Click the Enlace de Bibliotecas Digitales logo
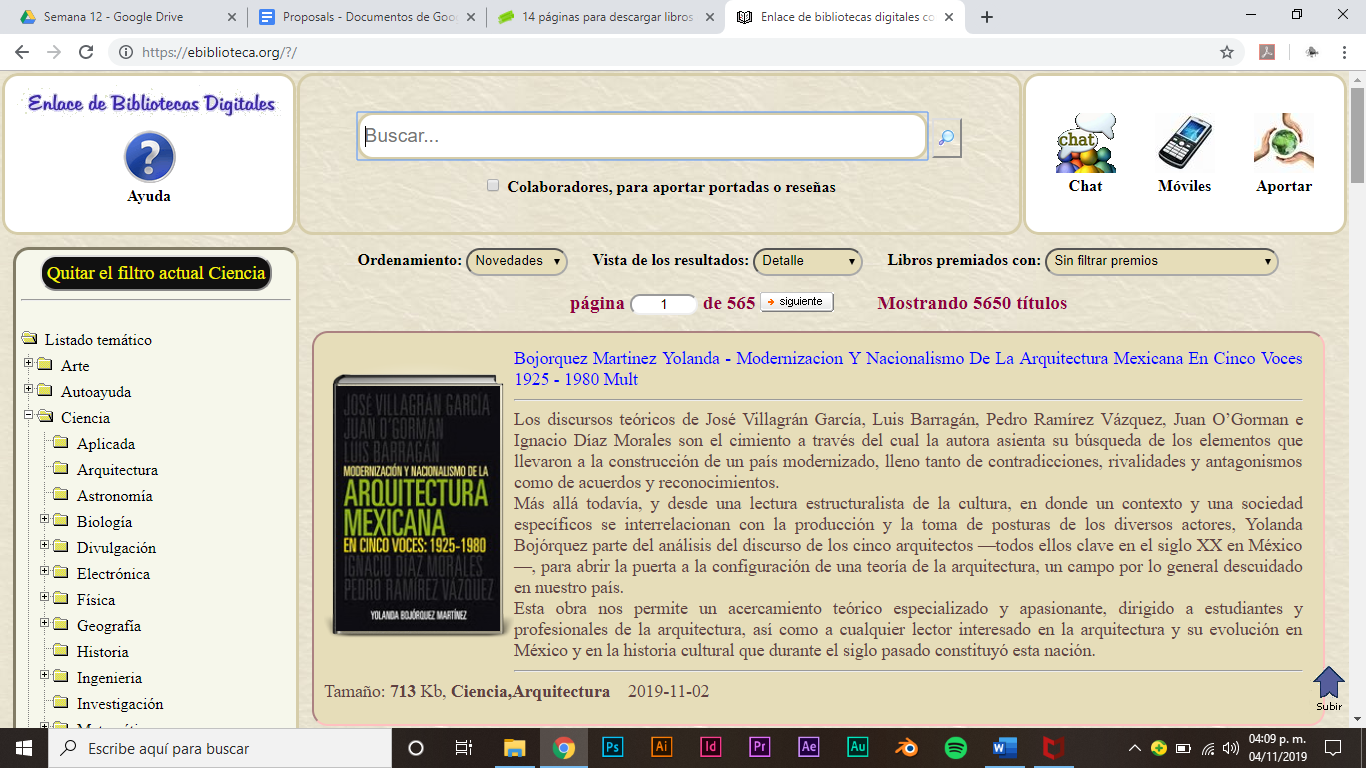The height and width of the screenshot is (768, 1366). click(x=151, y=103)
